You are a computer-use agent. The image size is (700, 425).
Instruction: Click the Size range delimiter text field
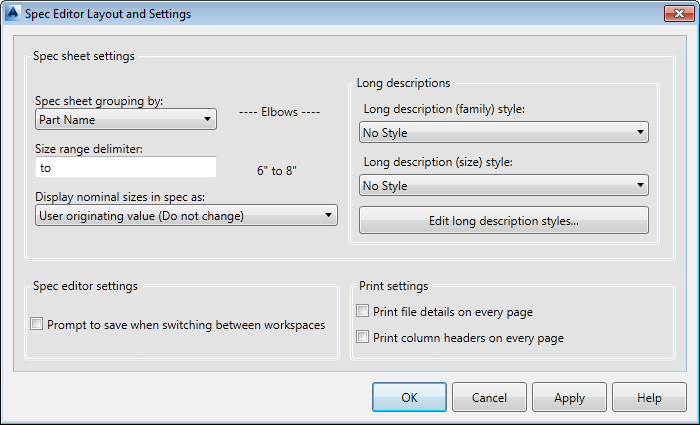click(125, 168)
